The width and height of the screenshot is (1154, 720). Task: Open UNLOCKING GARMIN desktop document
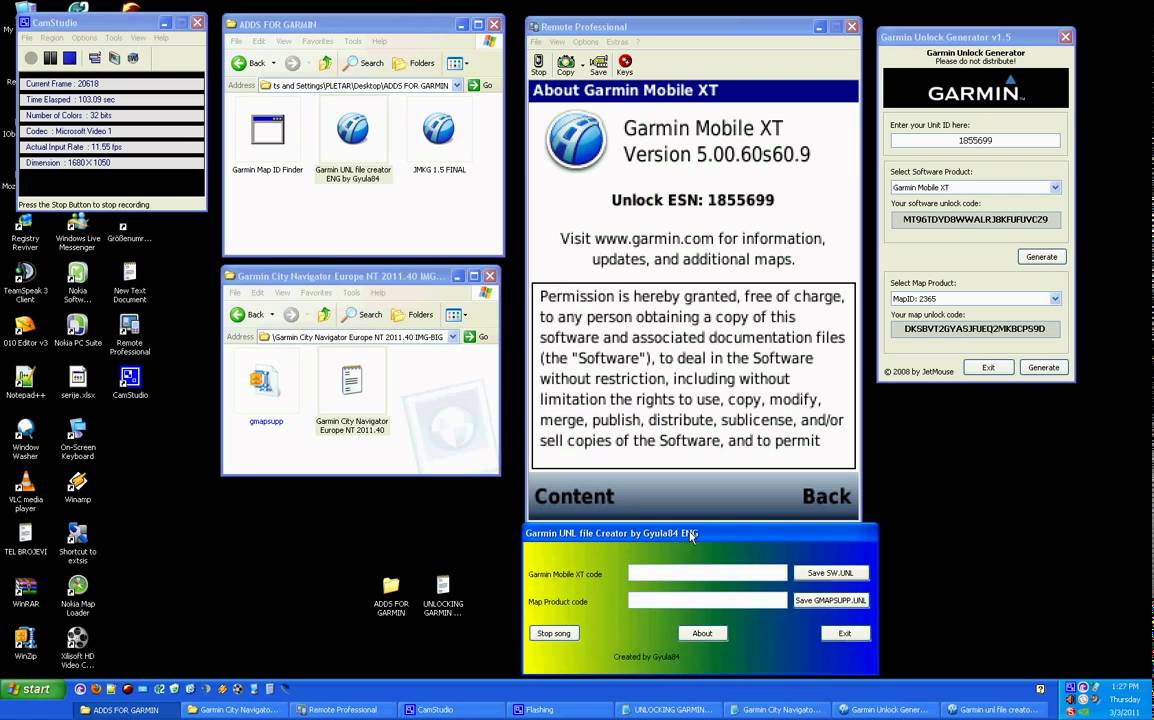coord(442,596)
